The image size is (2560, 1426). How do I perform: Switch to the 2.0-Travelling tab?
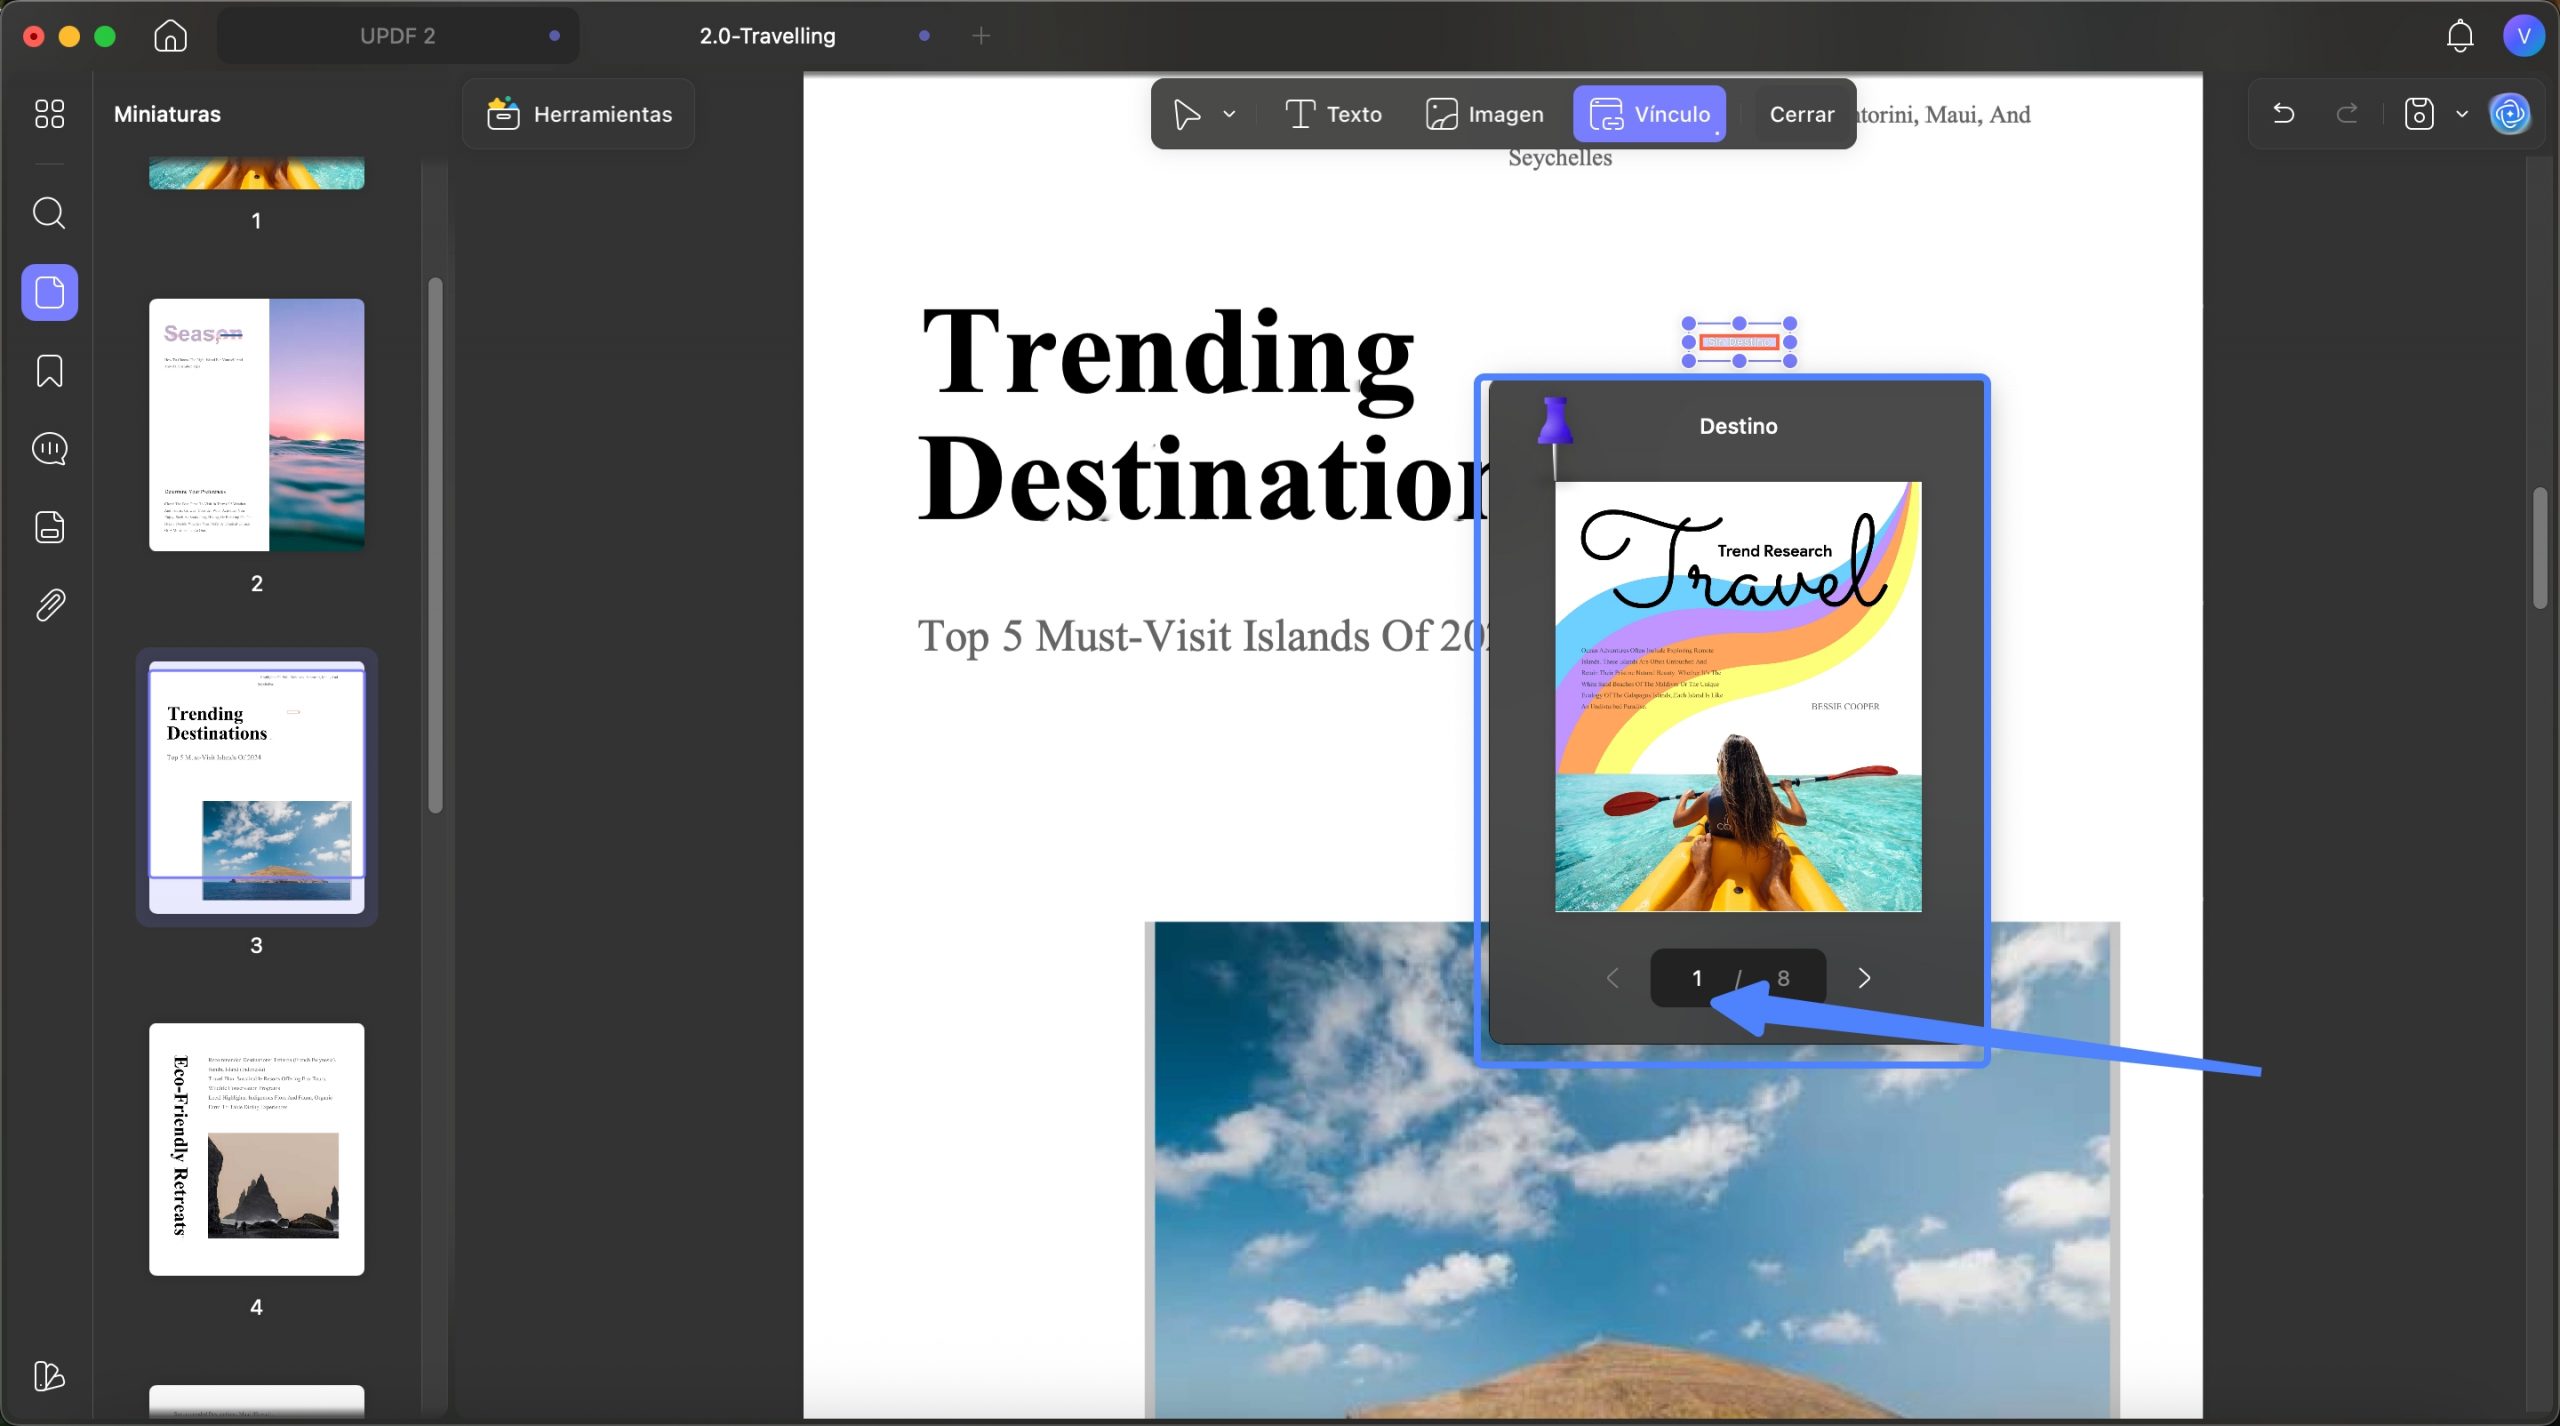[768, 36]
